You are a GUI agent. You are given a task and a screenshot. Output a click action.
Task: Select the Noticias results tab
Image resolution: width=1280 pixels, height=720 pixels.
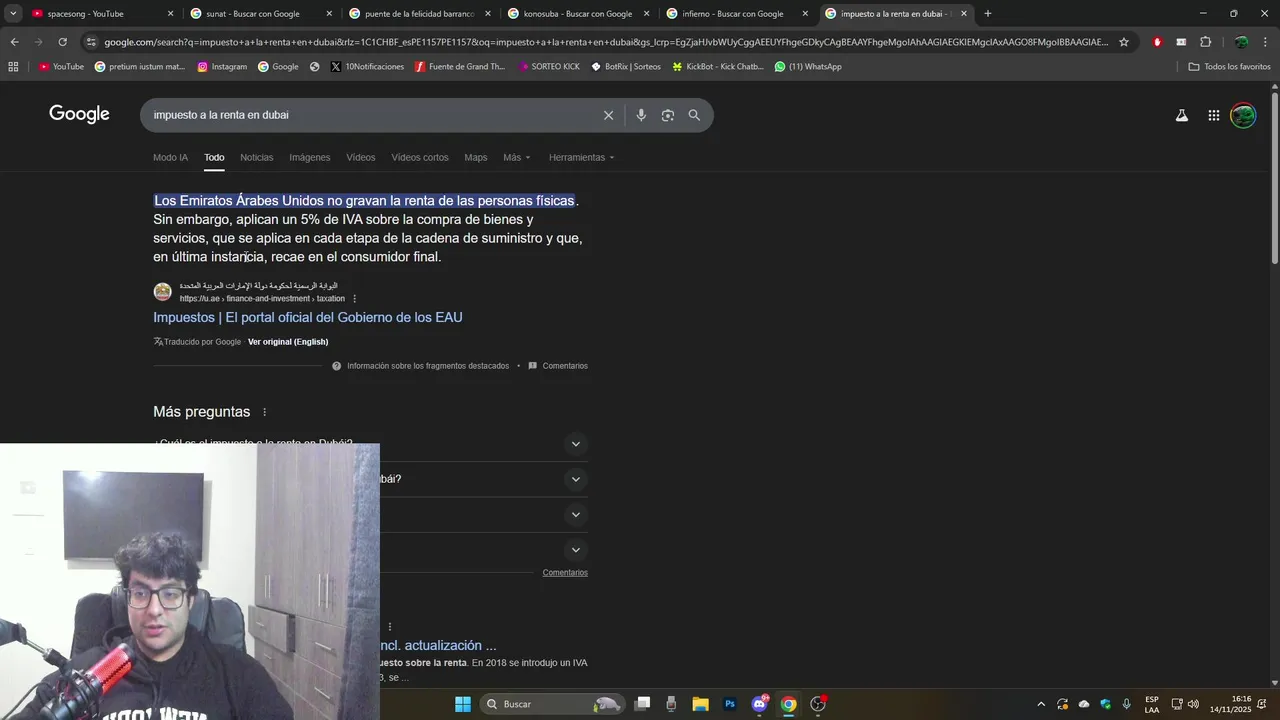click(256, 157)
